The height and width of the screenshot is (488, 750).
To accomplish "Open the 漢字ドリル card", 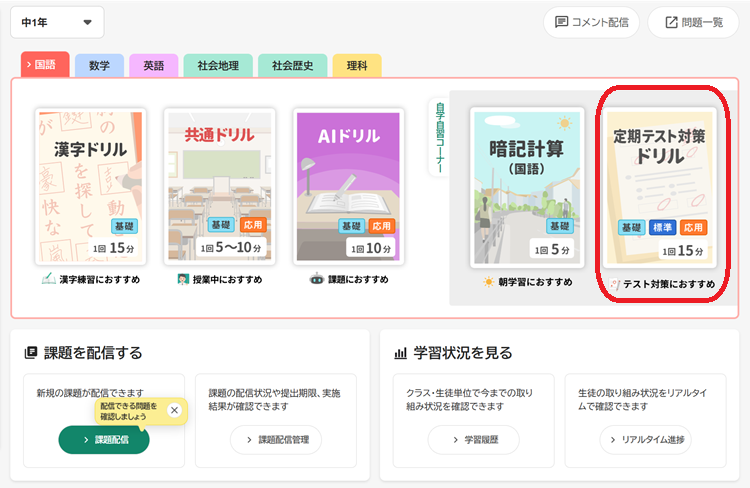I will (91, 187).
